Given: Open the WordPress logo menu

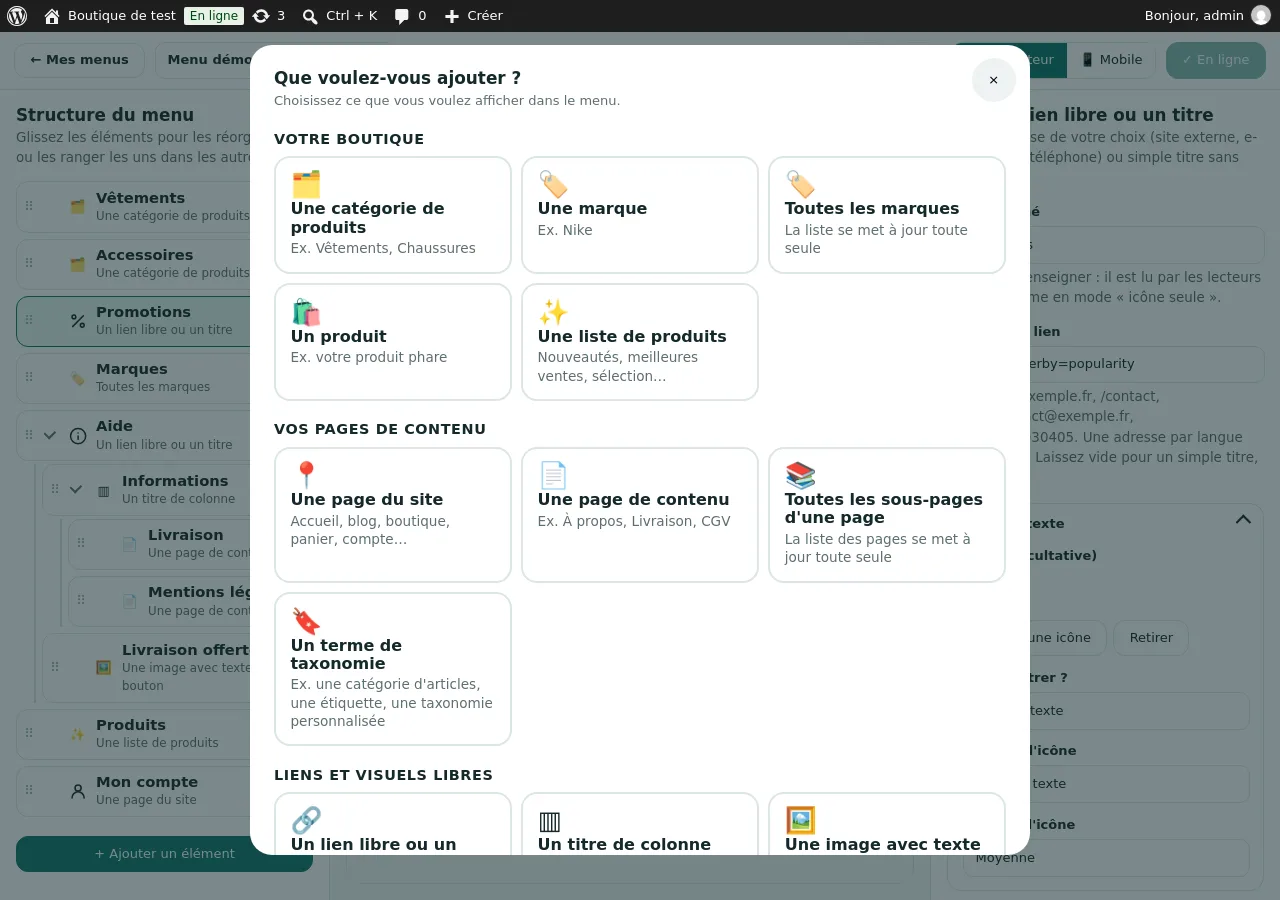Looking at the screenshot, I should 17,16.
